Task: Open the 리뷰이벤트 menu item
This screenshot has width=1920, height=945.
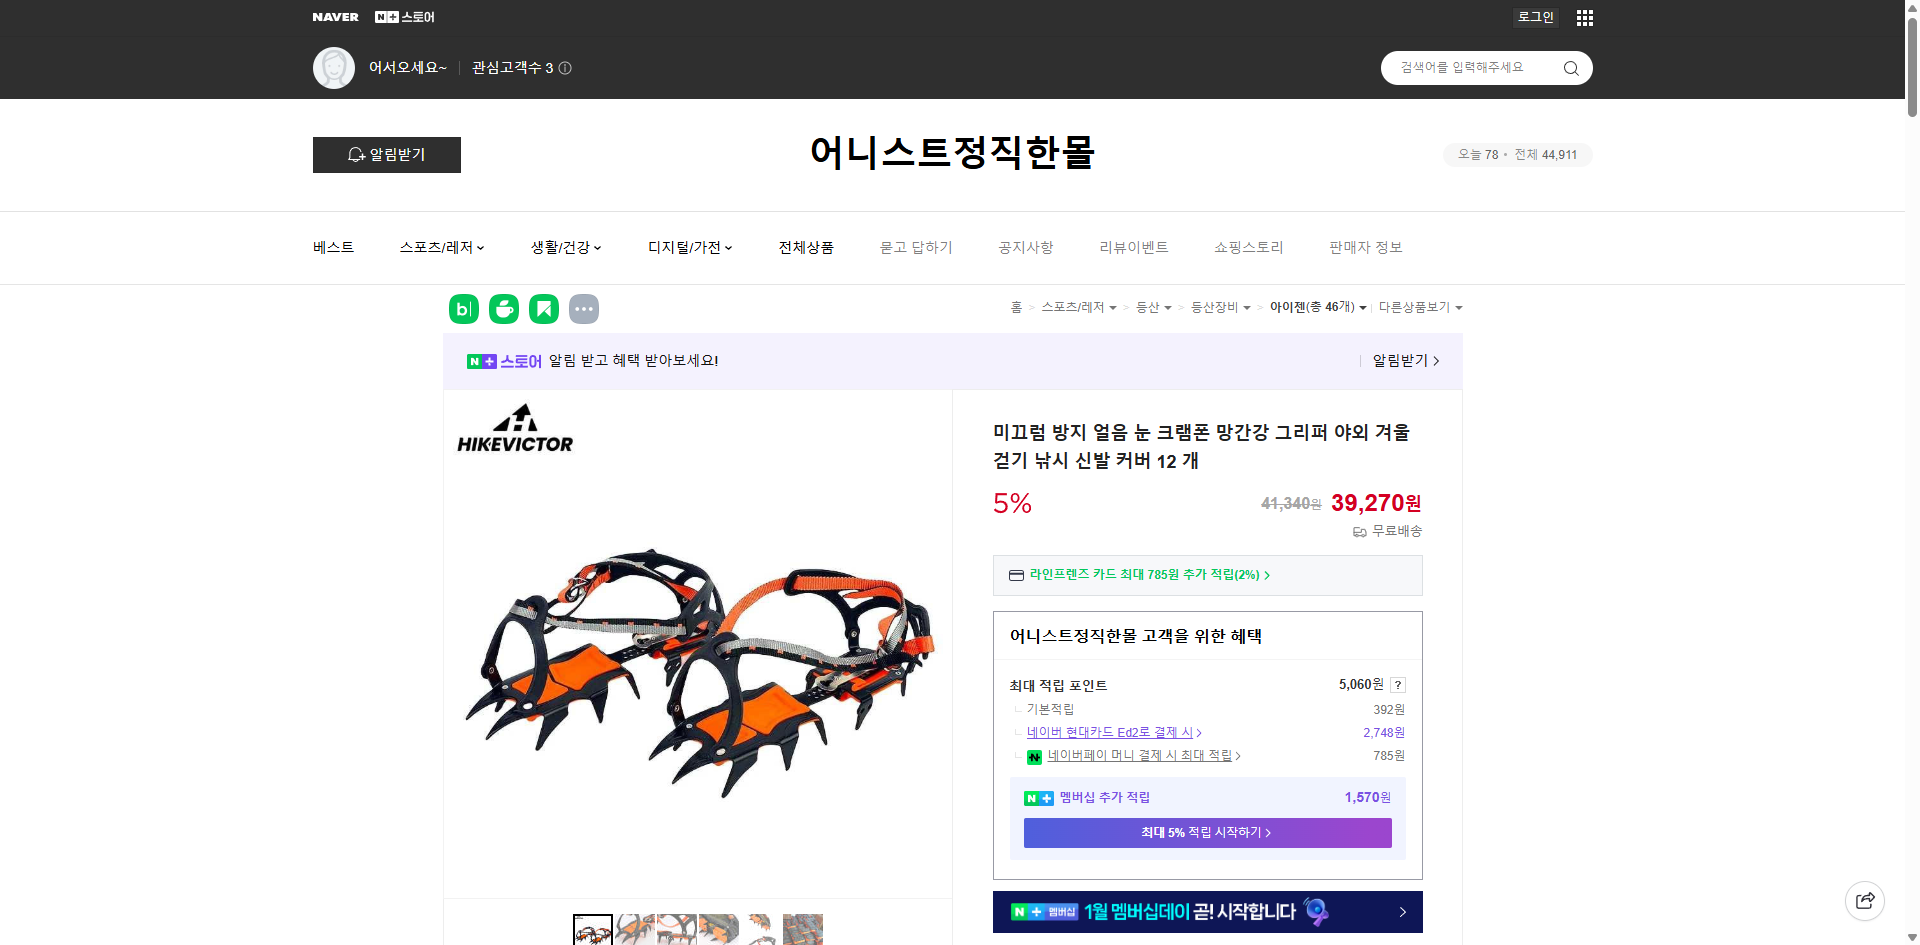Action: [1133, 247]
